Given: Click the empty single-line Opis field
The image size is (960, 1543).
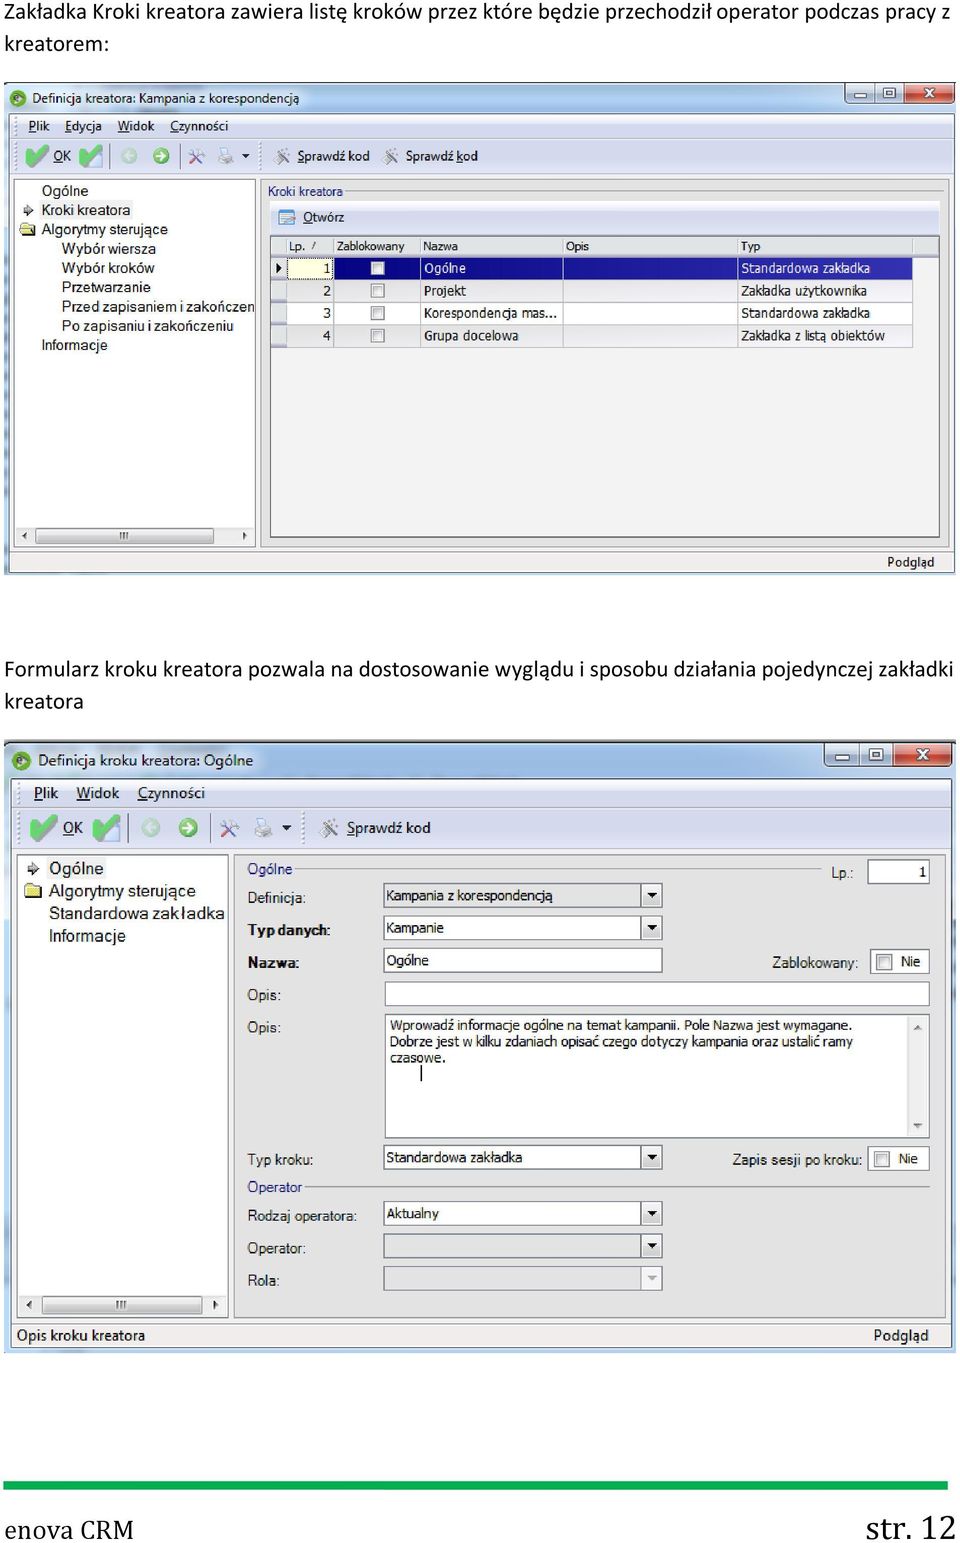Looking at the screenshot, I should click(656, 994).
